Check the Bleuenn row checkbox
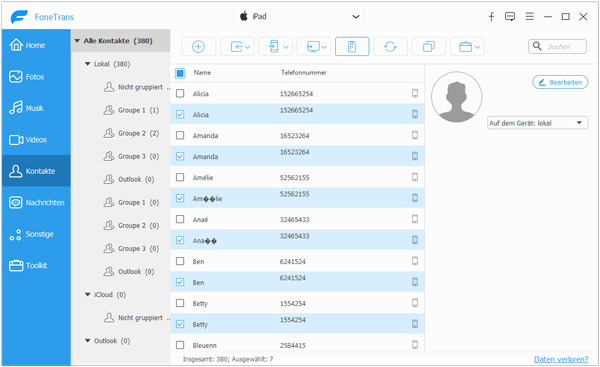Viewport: 600px width, 367px height. pyautogui.click(x=180, y=345)
